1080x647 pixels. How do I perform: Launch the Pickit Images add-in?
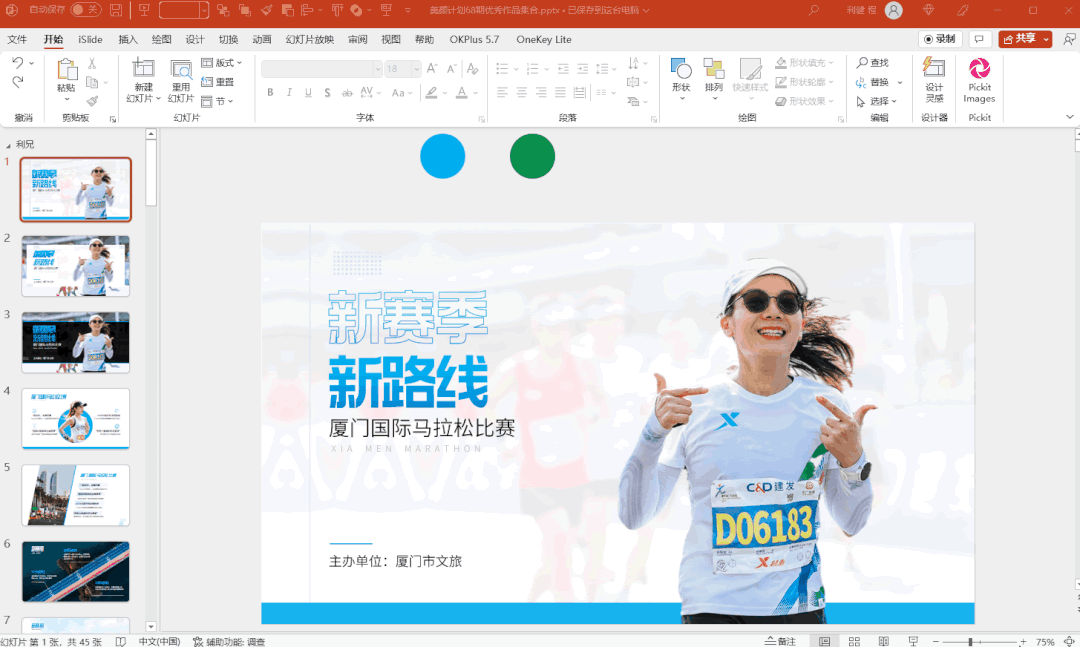coord(979,70)
